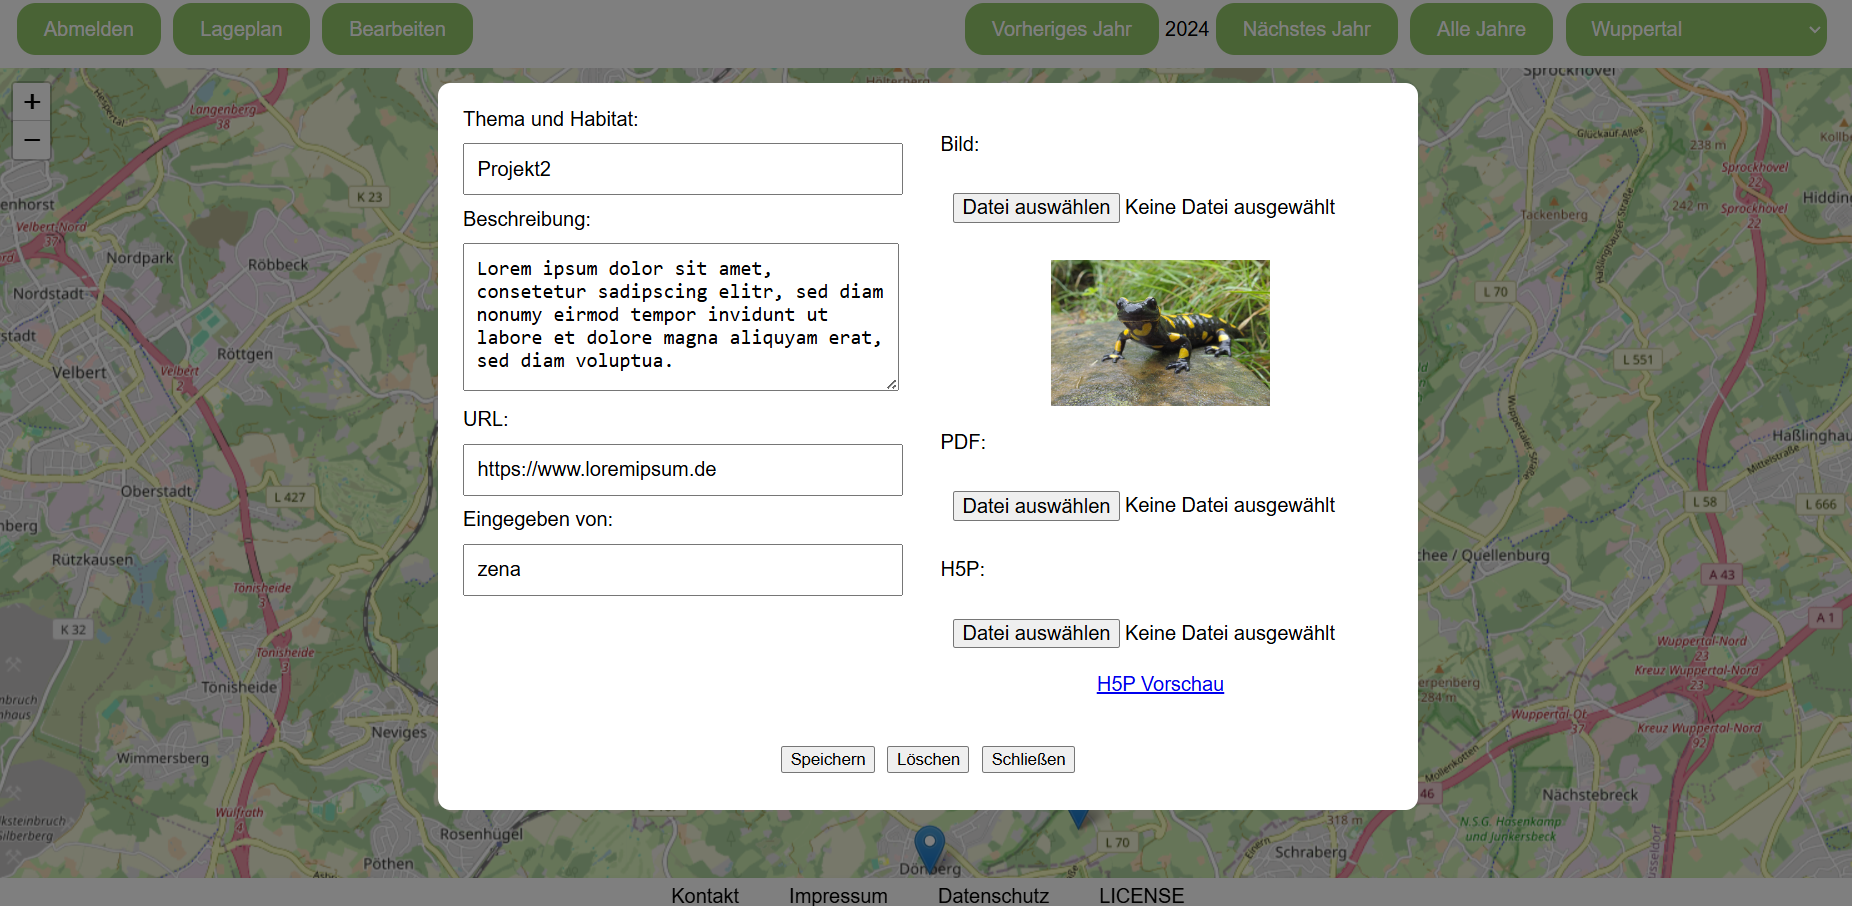Go to Nächstes Jahr

tap(1306, 29)
